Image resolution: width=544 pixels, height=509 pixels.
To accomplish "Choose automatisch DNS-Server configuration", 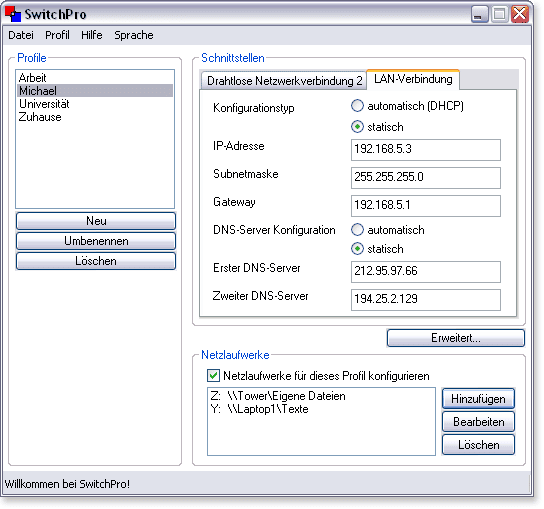I will (x=357, y=230).
